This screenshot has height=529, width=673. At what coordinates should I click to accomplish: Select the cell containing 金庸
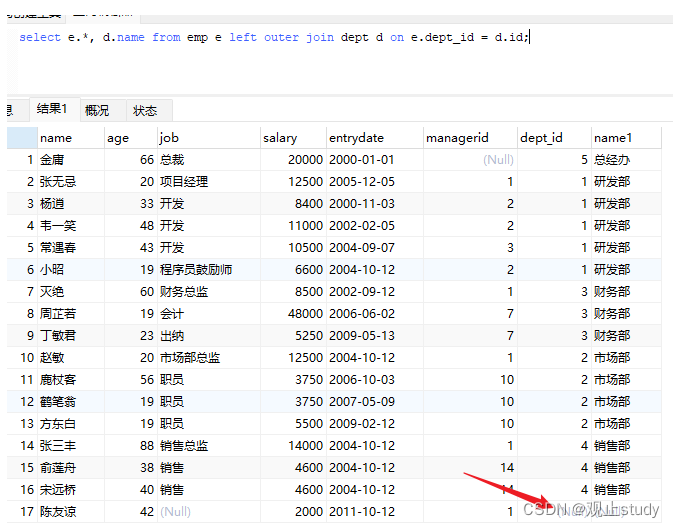click(71, 160)
